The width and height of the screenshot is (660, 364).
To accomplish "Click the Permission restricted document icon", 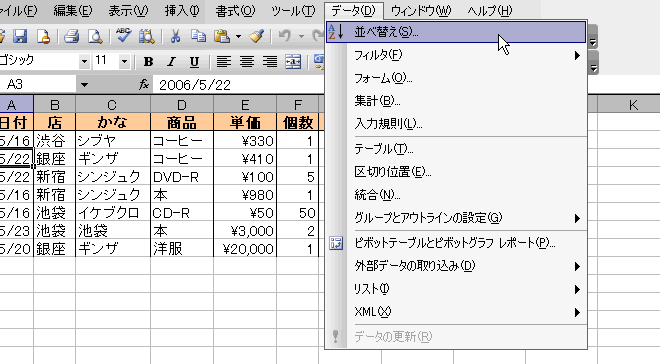I will pyautogui.click(x=43, y=36).
